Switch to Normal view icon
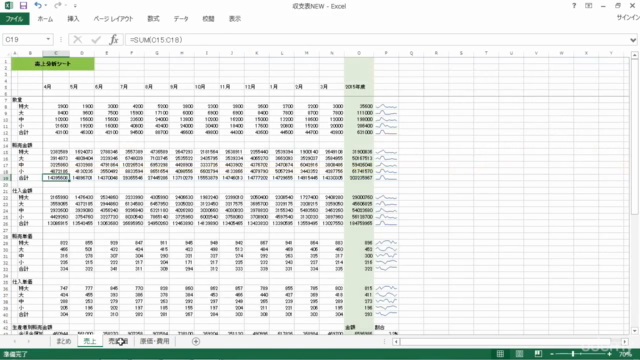 (x=500, y=354)
